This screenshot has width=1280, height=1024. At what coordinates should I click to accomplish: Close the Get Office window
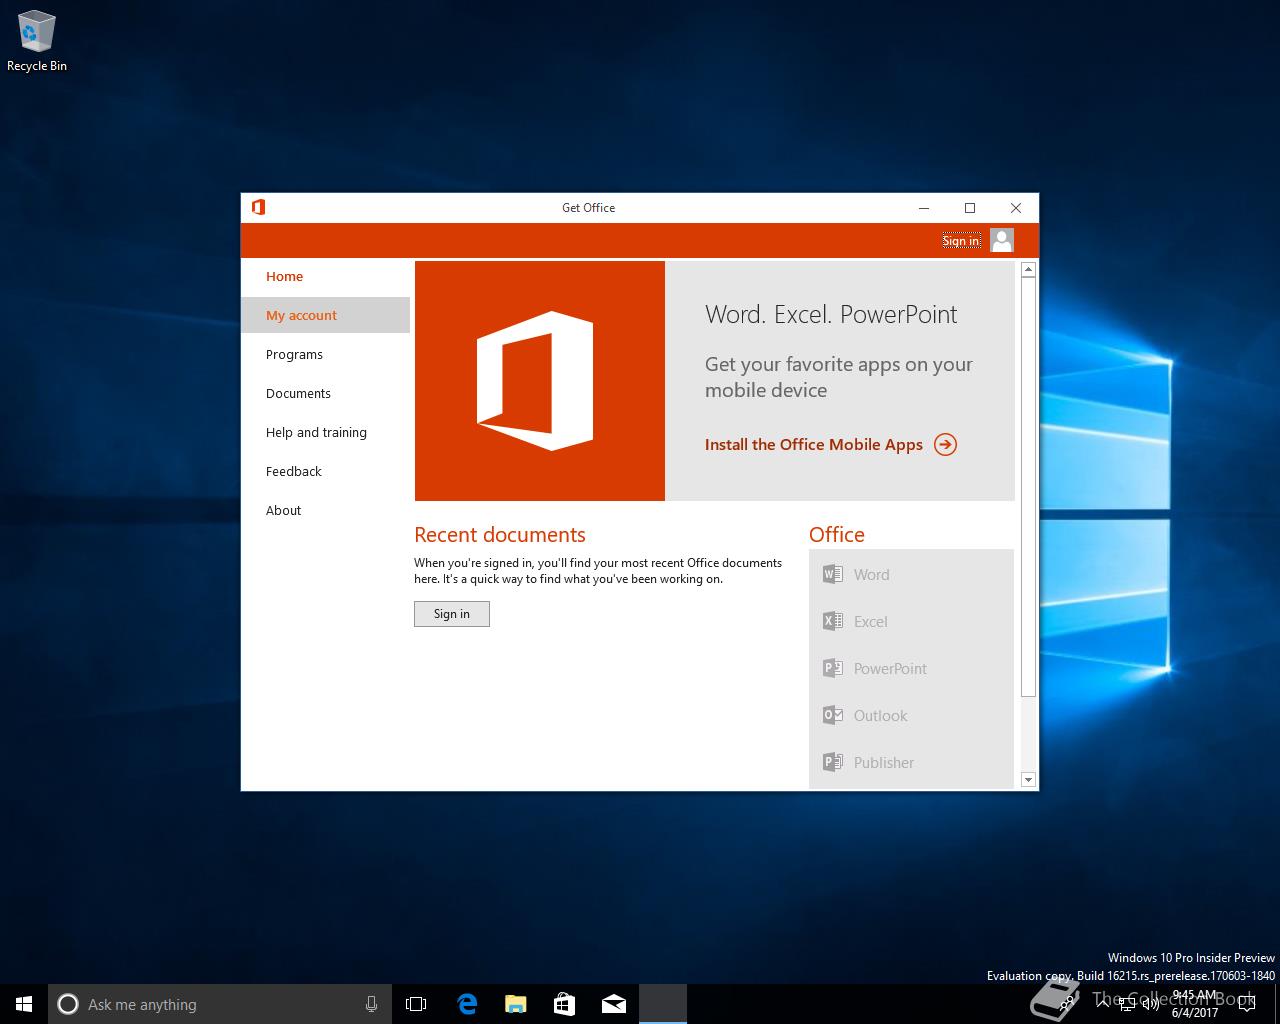(1016, 208)
